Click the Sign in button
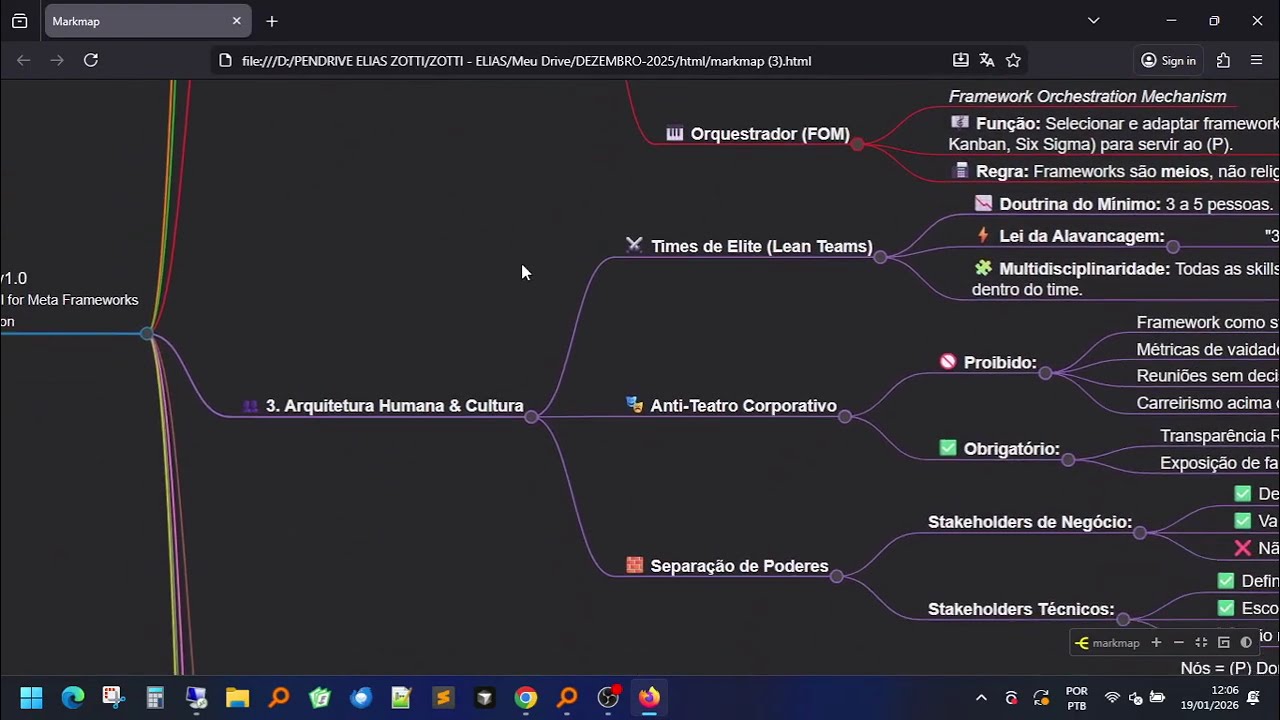 (1168, 61)
